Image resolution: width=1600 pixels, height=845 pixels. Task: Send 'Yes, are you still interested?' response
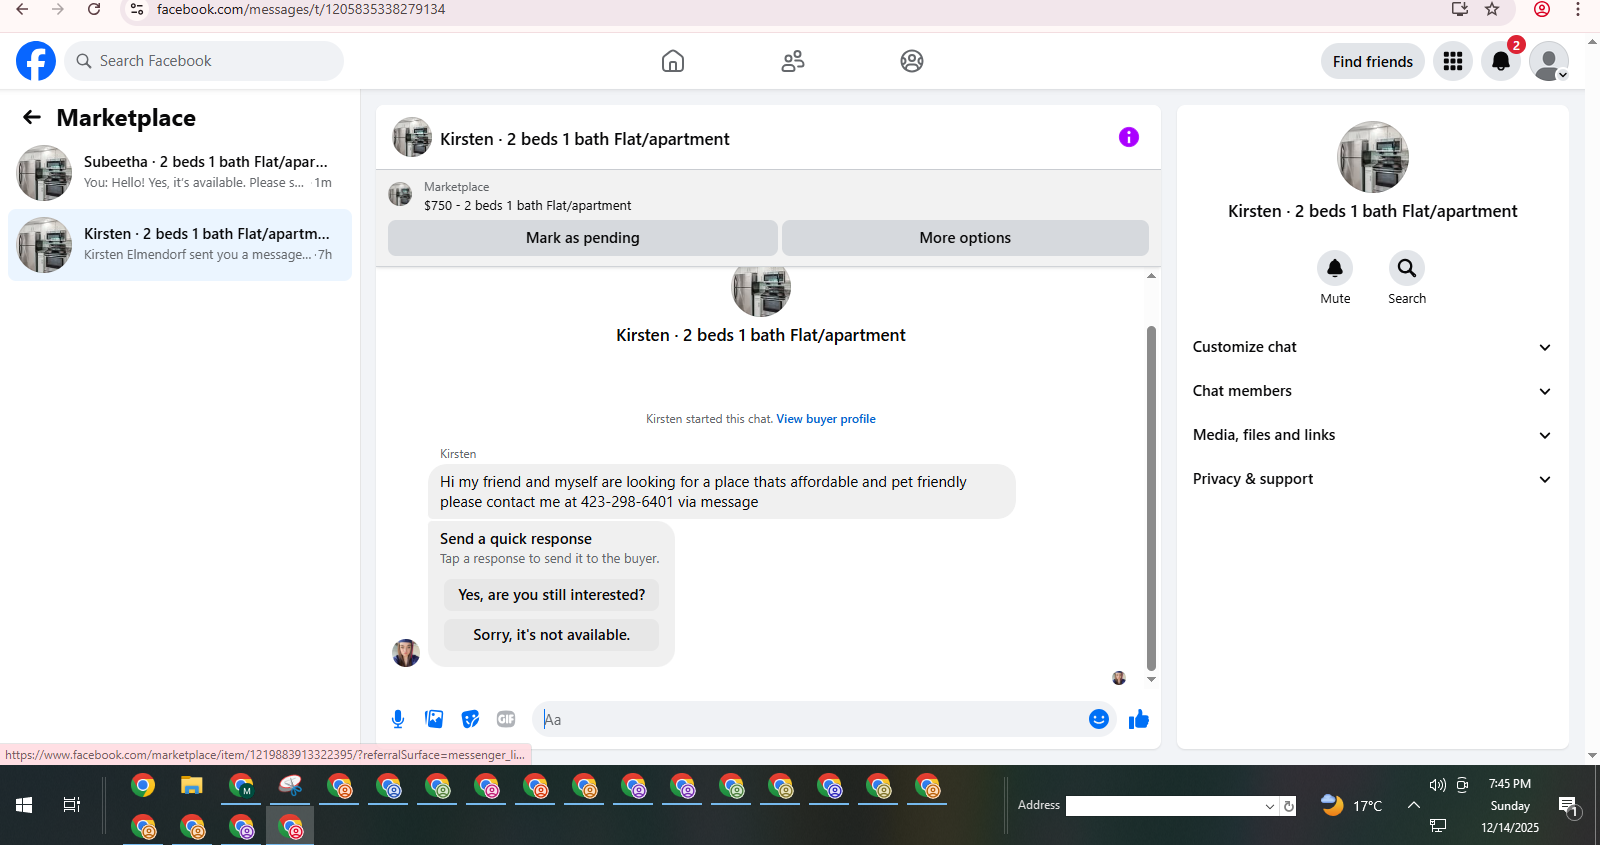[552, 595]
